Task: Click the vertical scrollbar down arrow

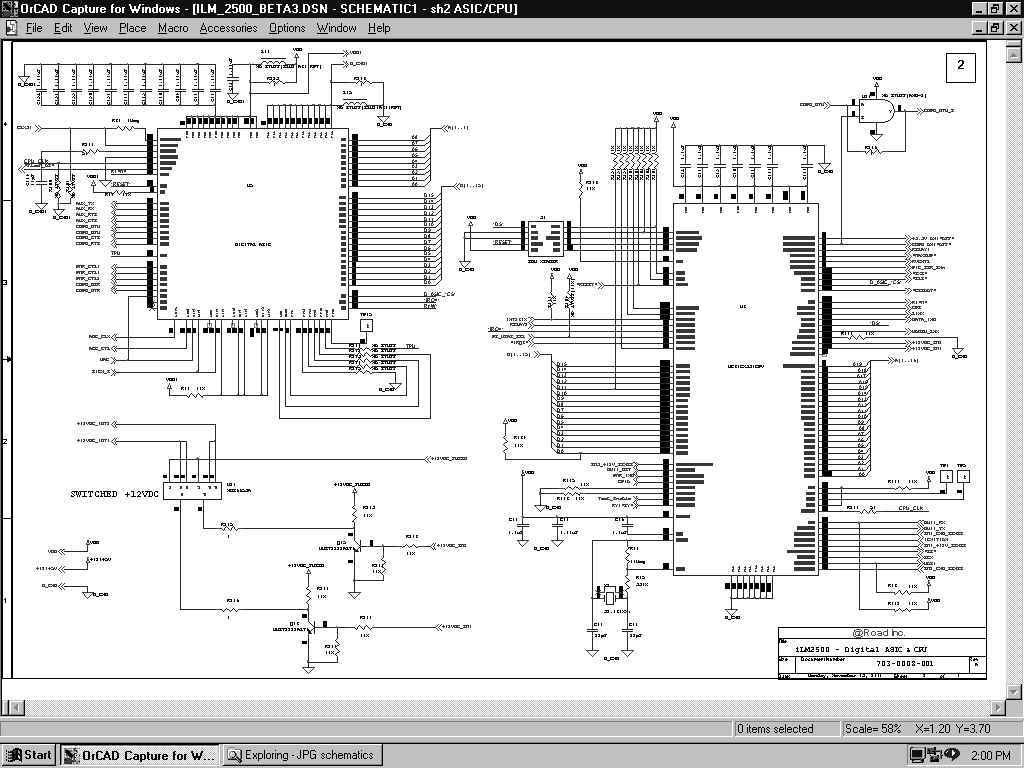Action: pyautogui.click(x=1014, y=690)
